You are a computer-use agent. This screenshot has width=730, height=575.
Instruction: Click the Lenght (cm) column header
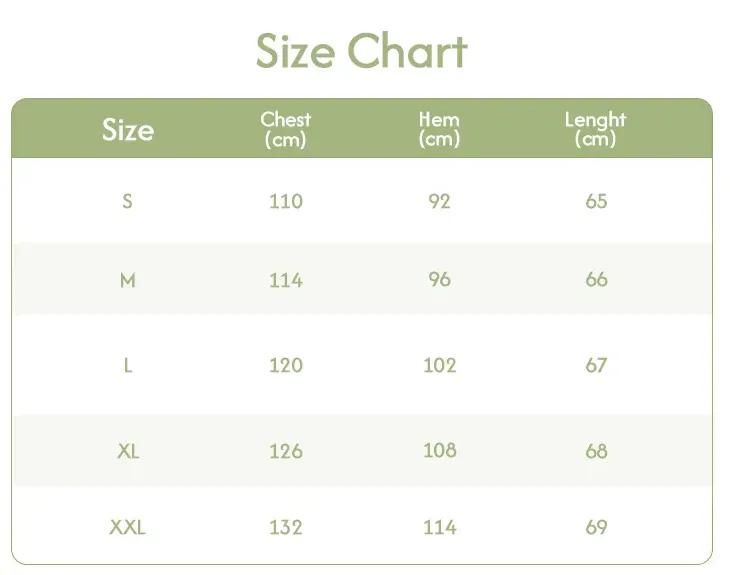[x=595, y=130]
